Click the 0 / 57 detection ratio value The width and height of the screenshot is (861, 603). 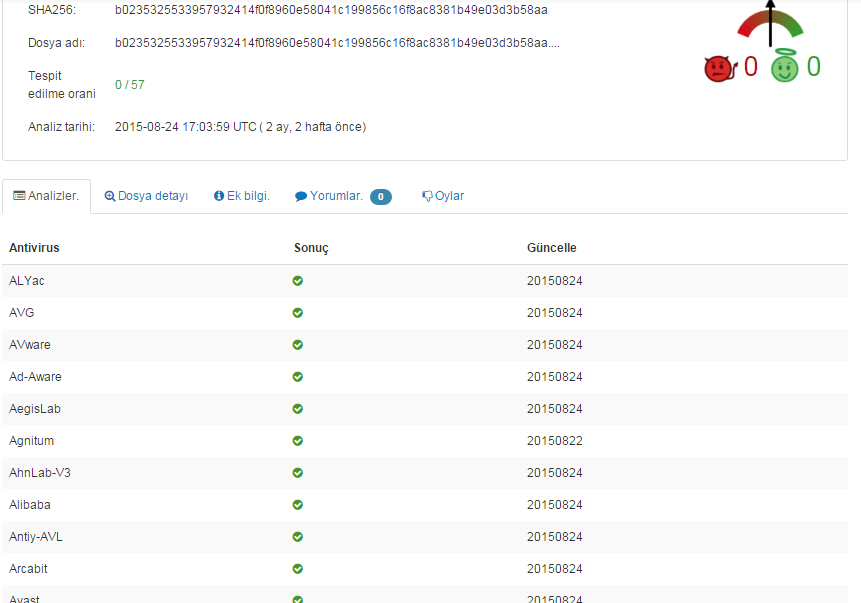click(130, 85)
